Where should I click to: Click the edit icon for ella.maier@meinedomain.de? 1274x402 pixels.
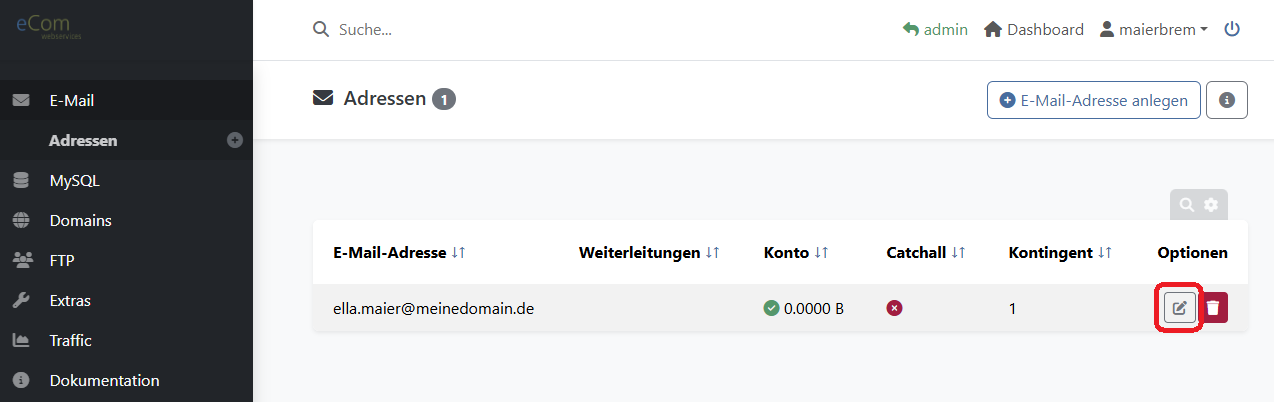click(x=1179, y=307)
